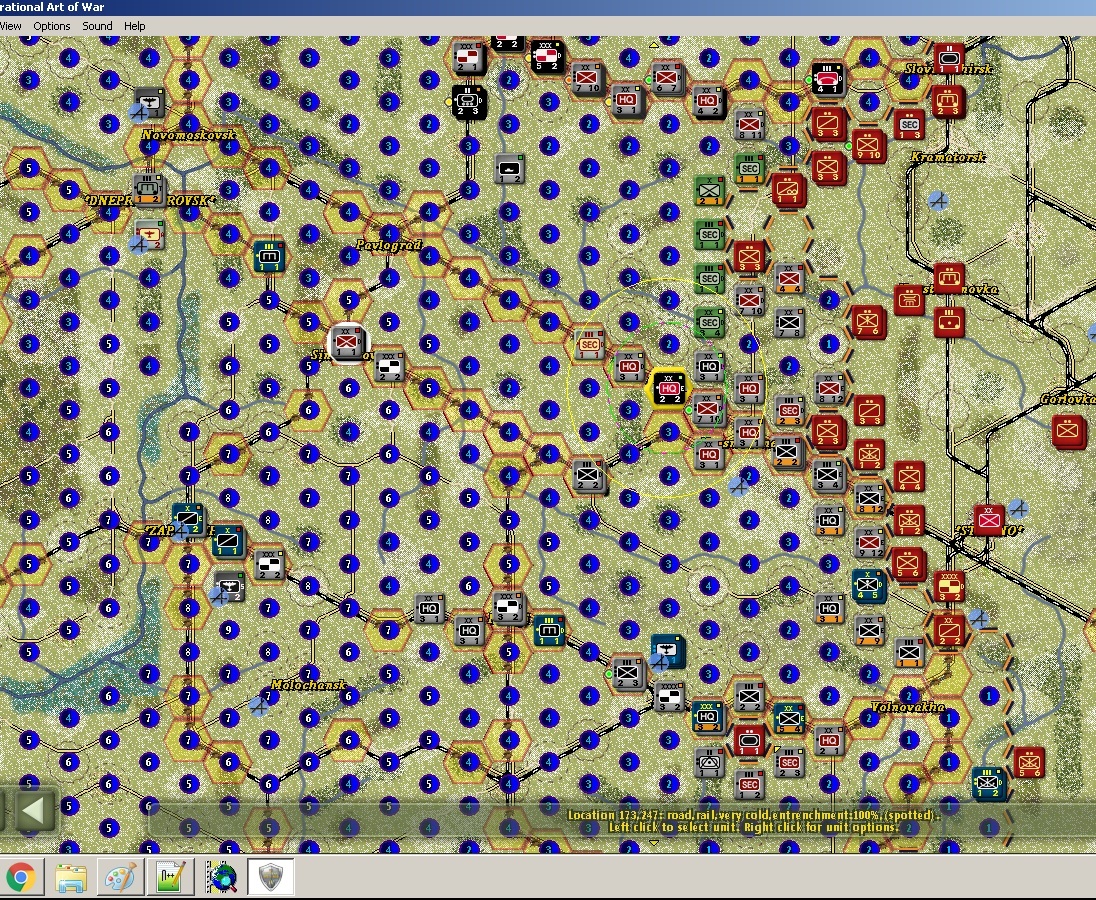
Task: Select the red motorized counter 1-1 with brackets
Action: click(x=789, y=190)
